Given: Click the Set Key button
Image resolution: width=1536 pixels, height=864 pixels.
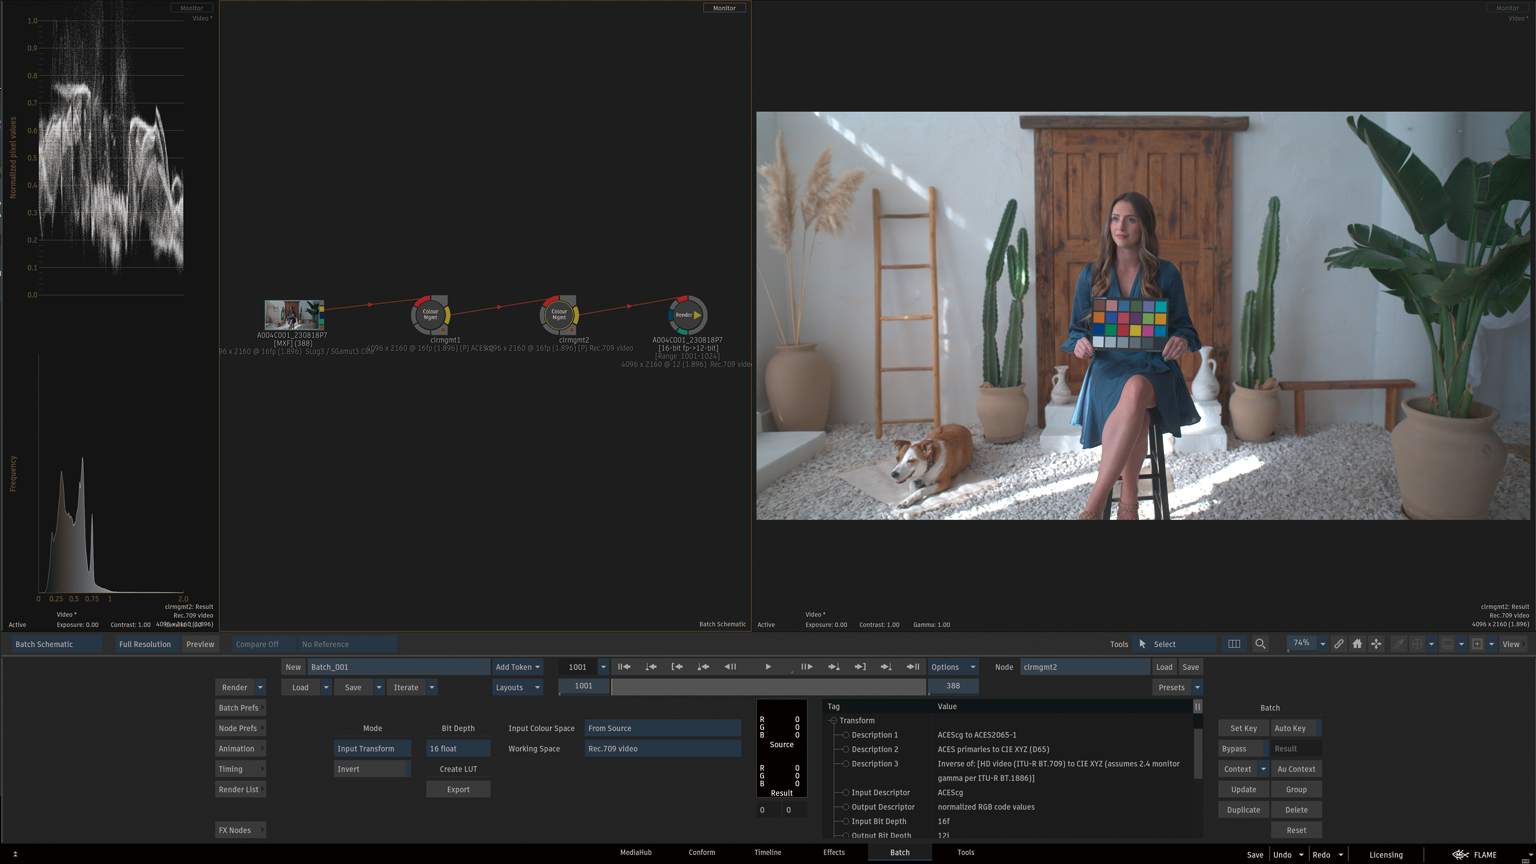Looking at the screenshot, I should coord(1243,728).
